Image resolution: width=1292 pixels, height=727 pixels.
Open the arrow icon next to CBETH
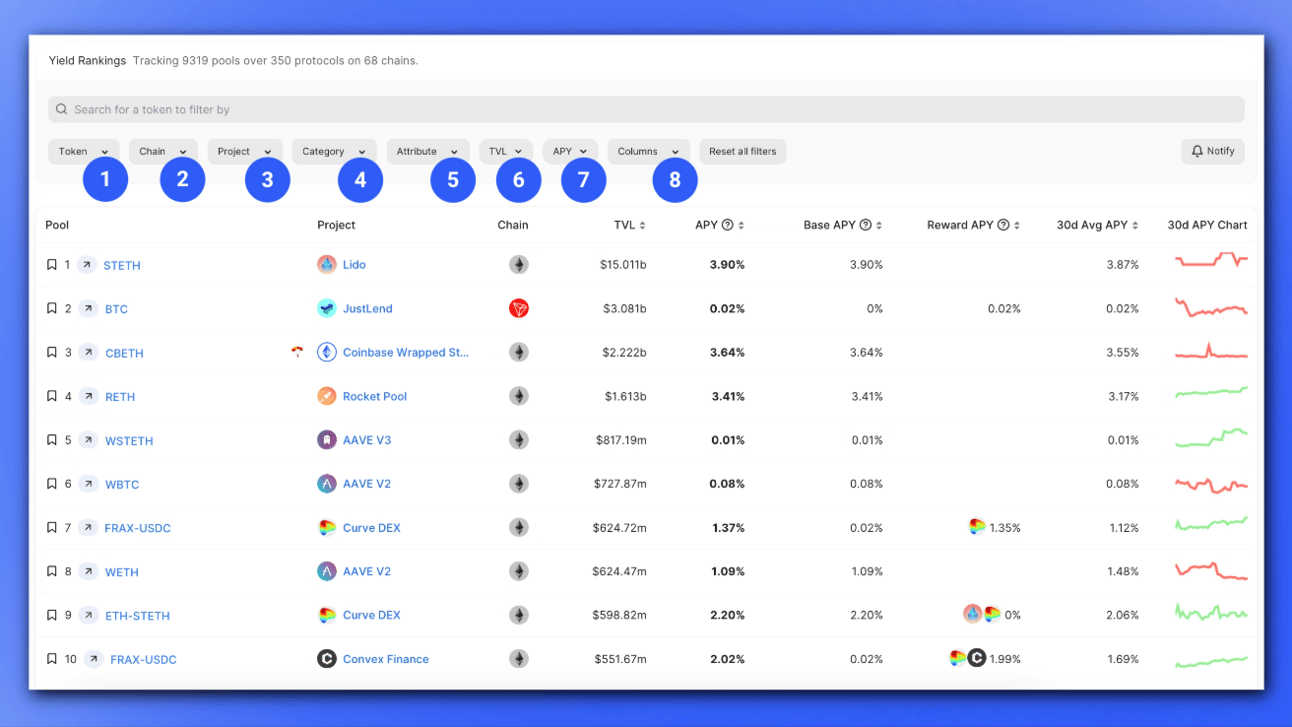pyautogui.click(x=88, y=353)
